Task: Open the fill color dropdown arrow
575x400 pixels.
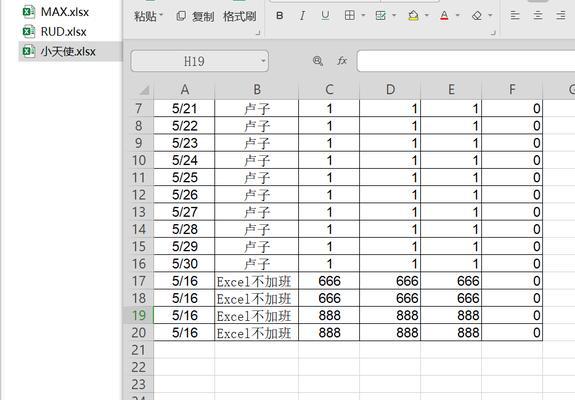Action: click(427, 16)
